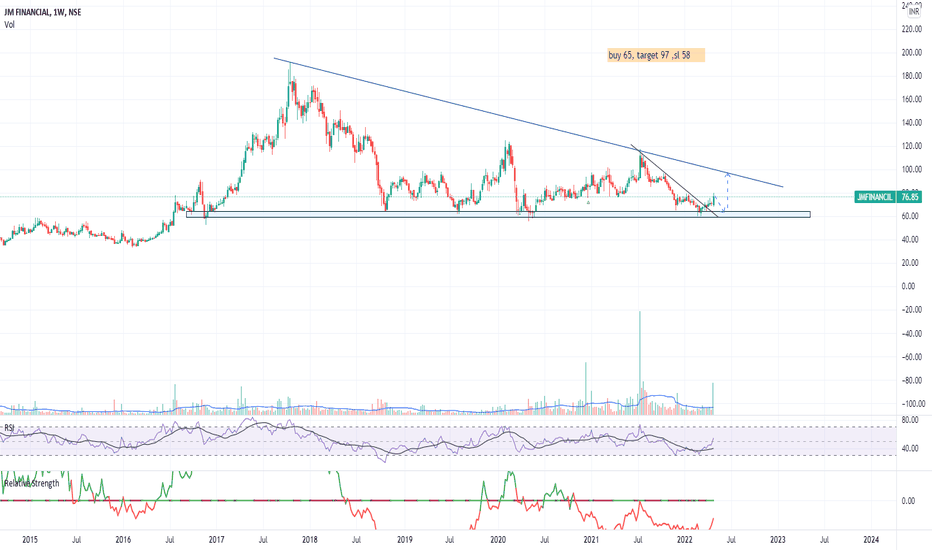Click the 180.00 price axis label
This screenshot has height=550, width=932.
point(912,76)
